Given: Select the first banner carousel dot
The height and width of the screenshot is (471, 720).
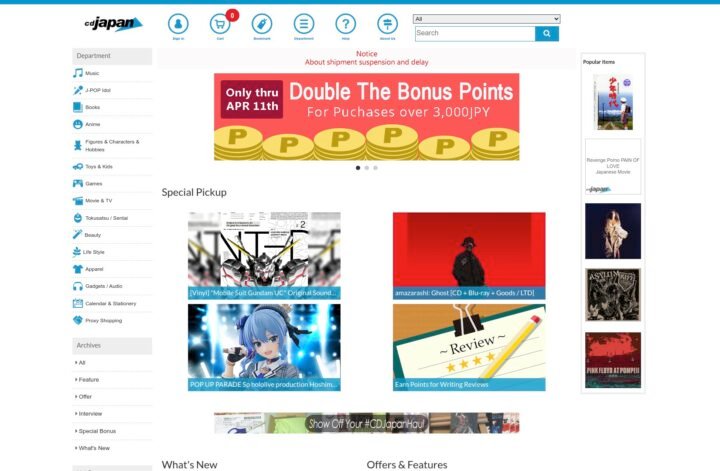Looking at the screenshot, I should point(358,168).
